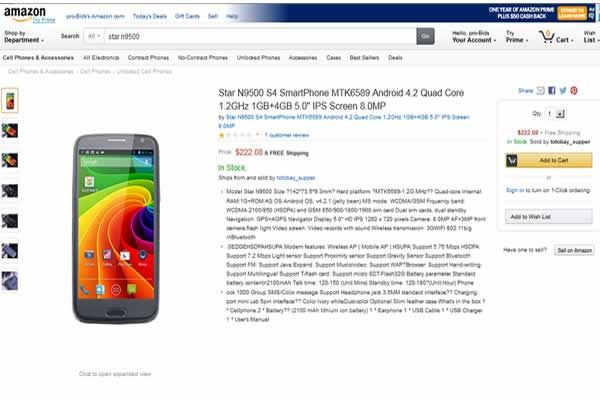600x400 pixels.
Task: Select Unlocked Phones category tab
Action: 258,58
